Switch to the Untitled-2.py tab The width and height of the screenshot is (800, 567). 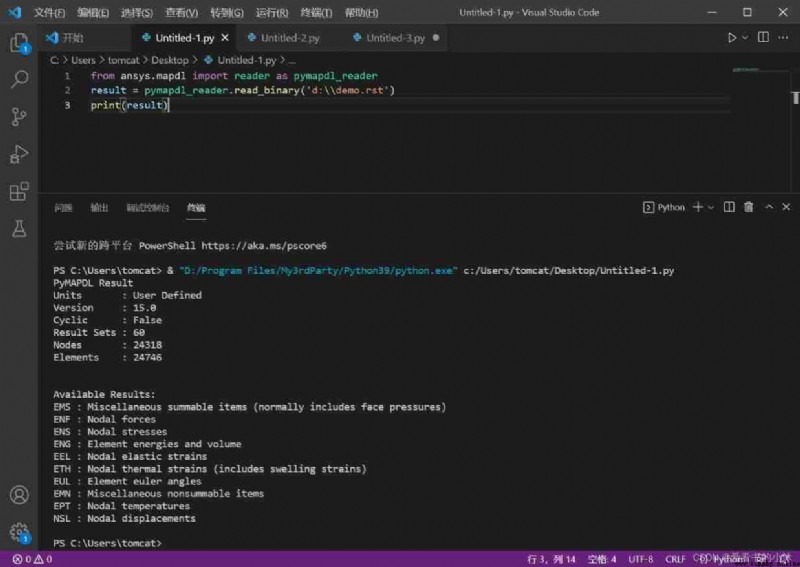[x=284, y=38]
